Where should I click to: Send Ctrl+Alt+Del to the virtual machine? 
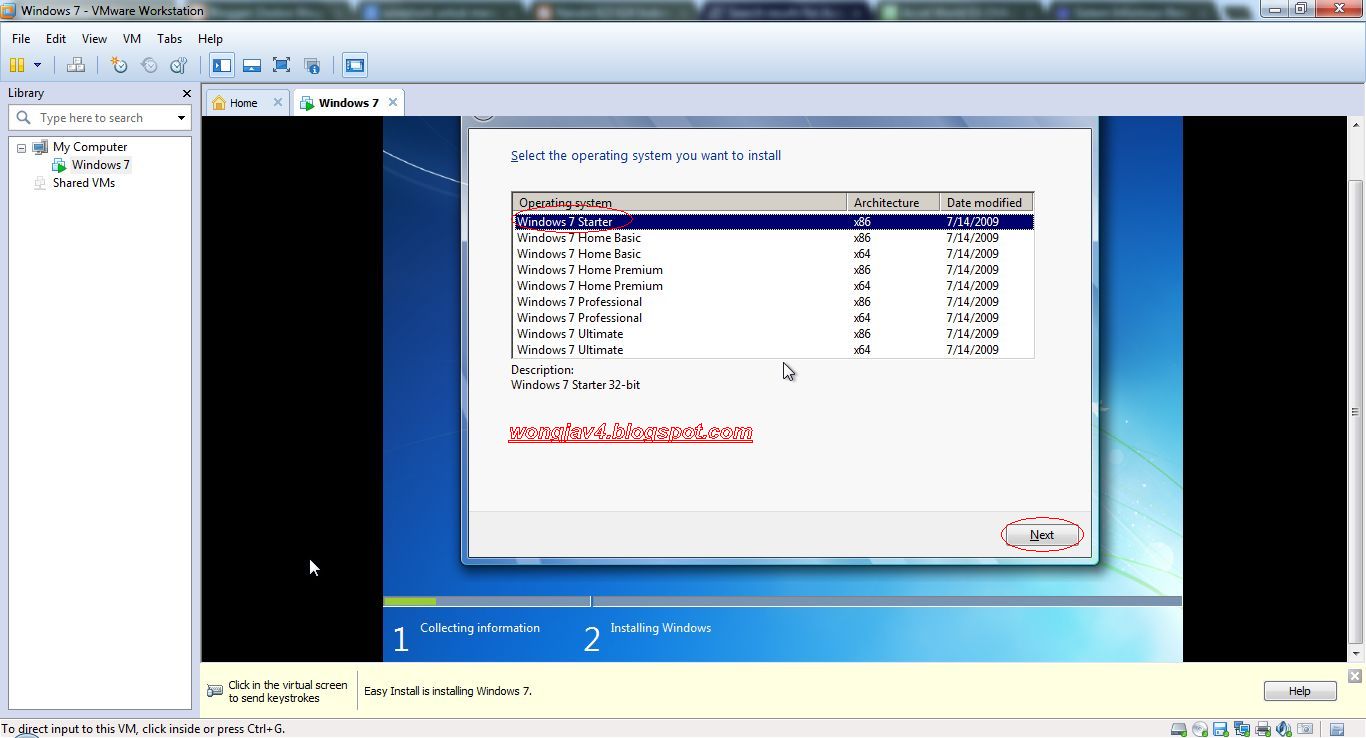click(x=75, y=66)
